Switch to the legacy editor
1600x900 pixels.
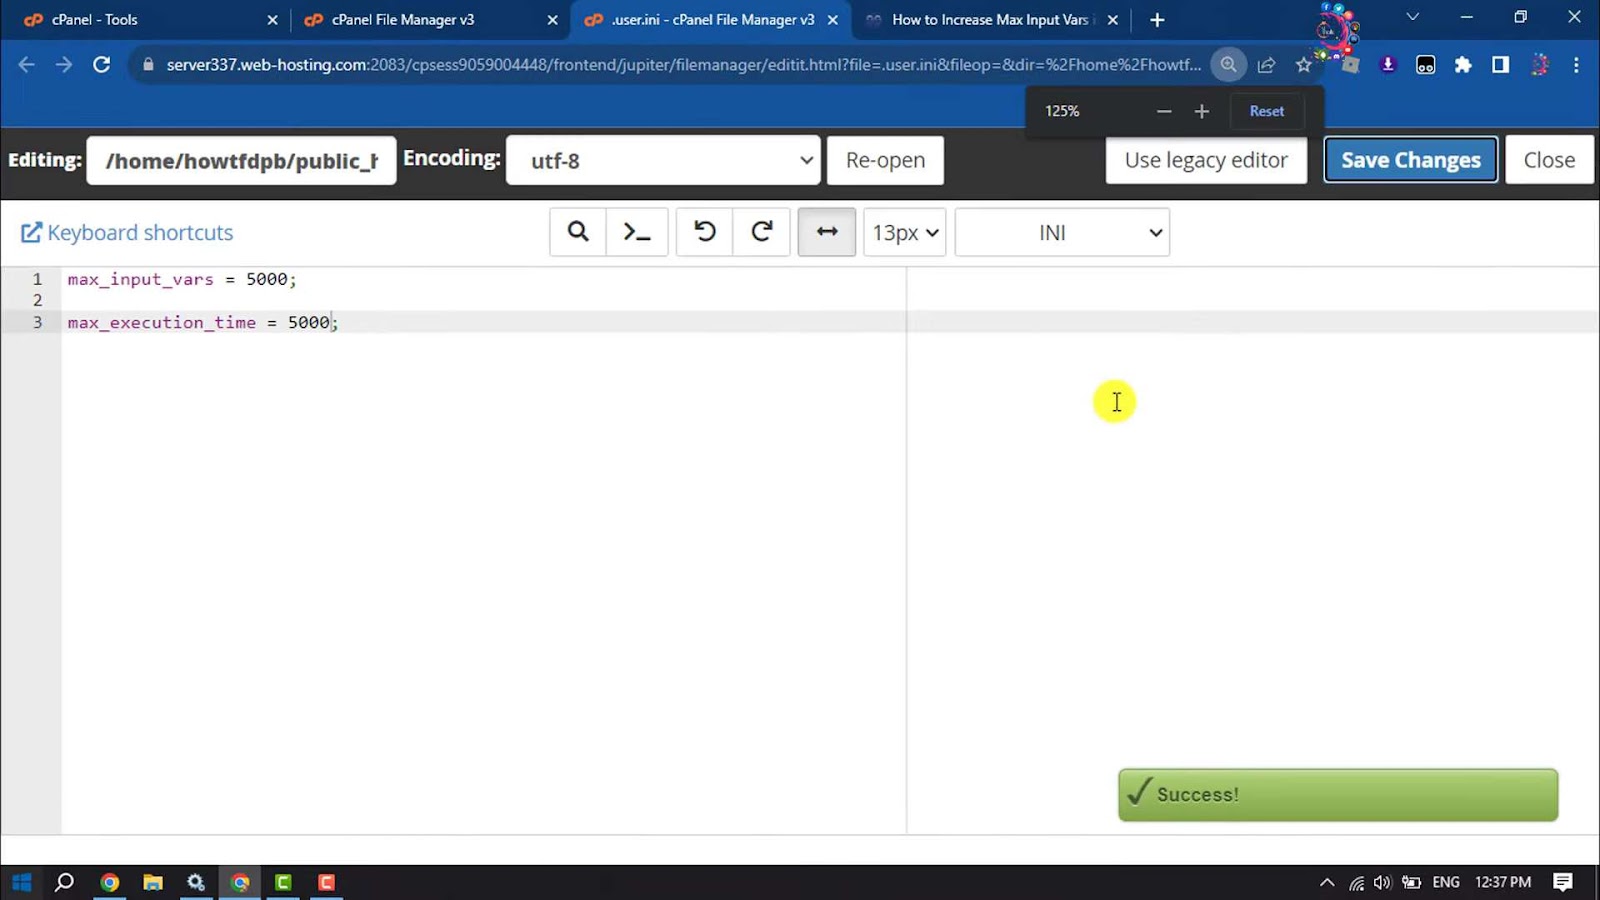[1206, 160]
